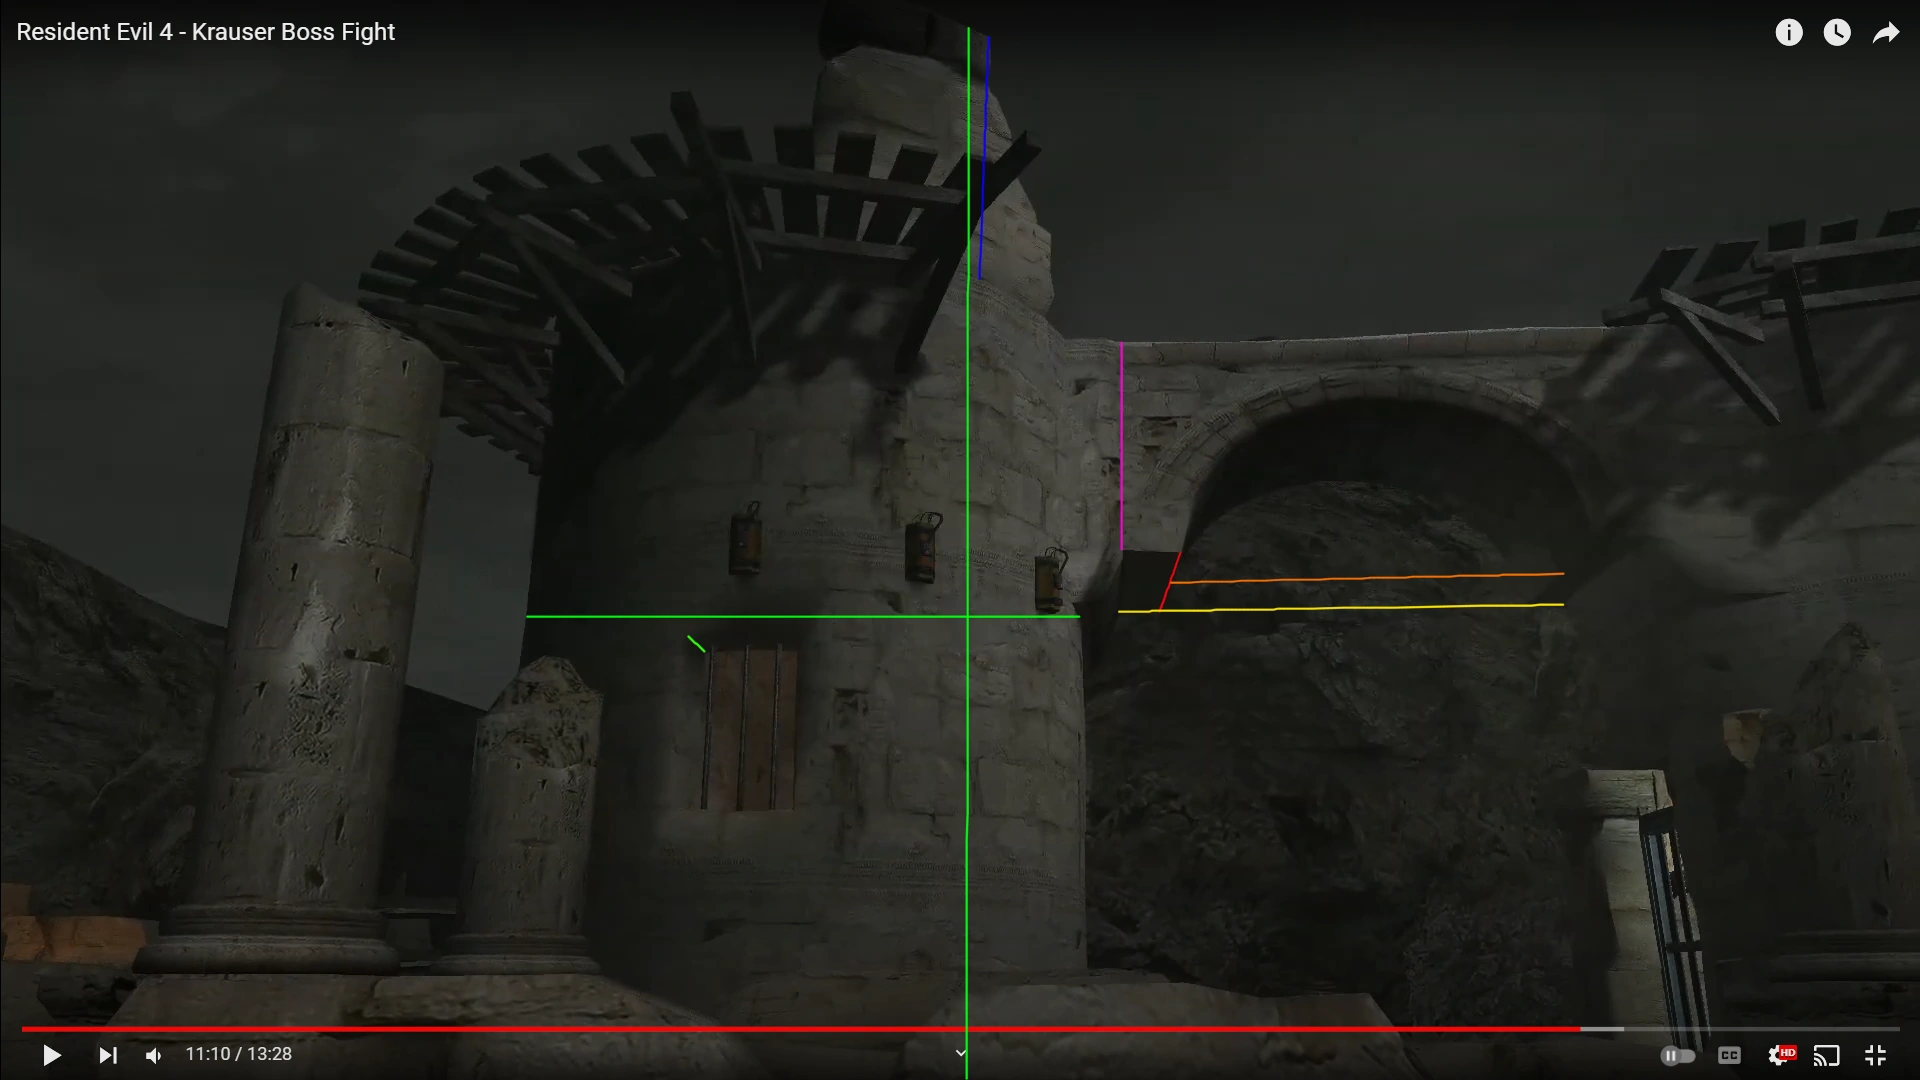Open the video info card icon

1789,33
